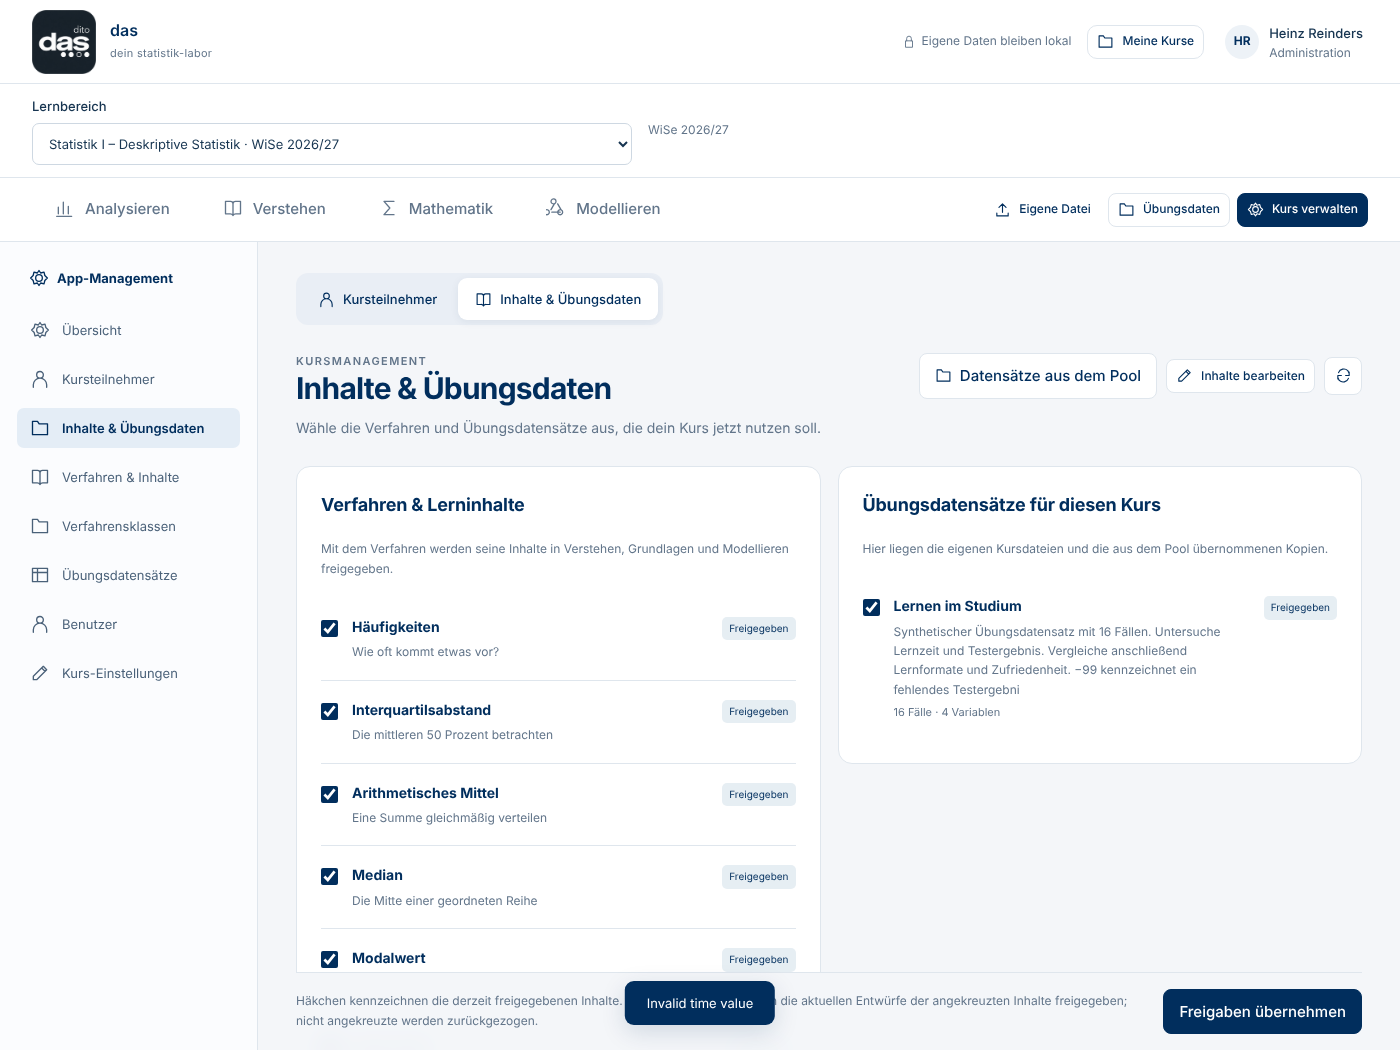Click the Kurs verwalten button
Viewport: 1400px width, 1050px height.
pos(1302,209)
